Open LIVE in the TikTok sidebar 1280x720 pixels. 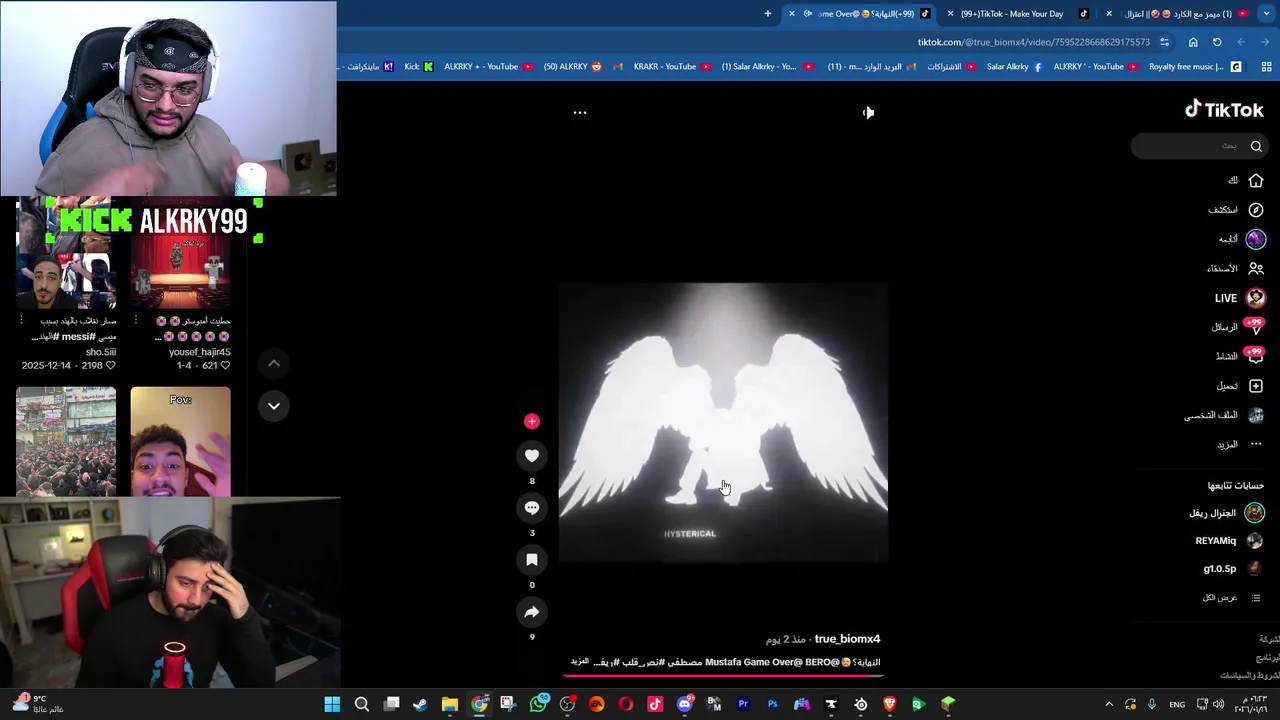1239,298
